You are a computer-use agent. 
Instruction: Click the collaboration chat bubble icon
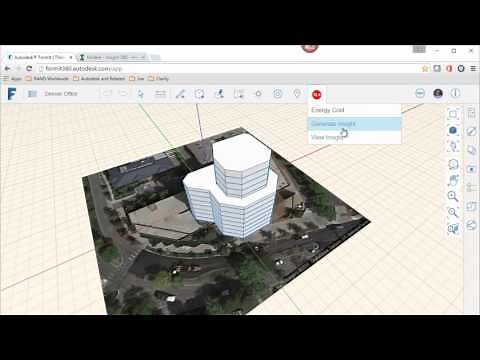click(x=420, y=93)
